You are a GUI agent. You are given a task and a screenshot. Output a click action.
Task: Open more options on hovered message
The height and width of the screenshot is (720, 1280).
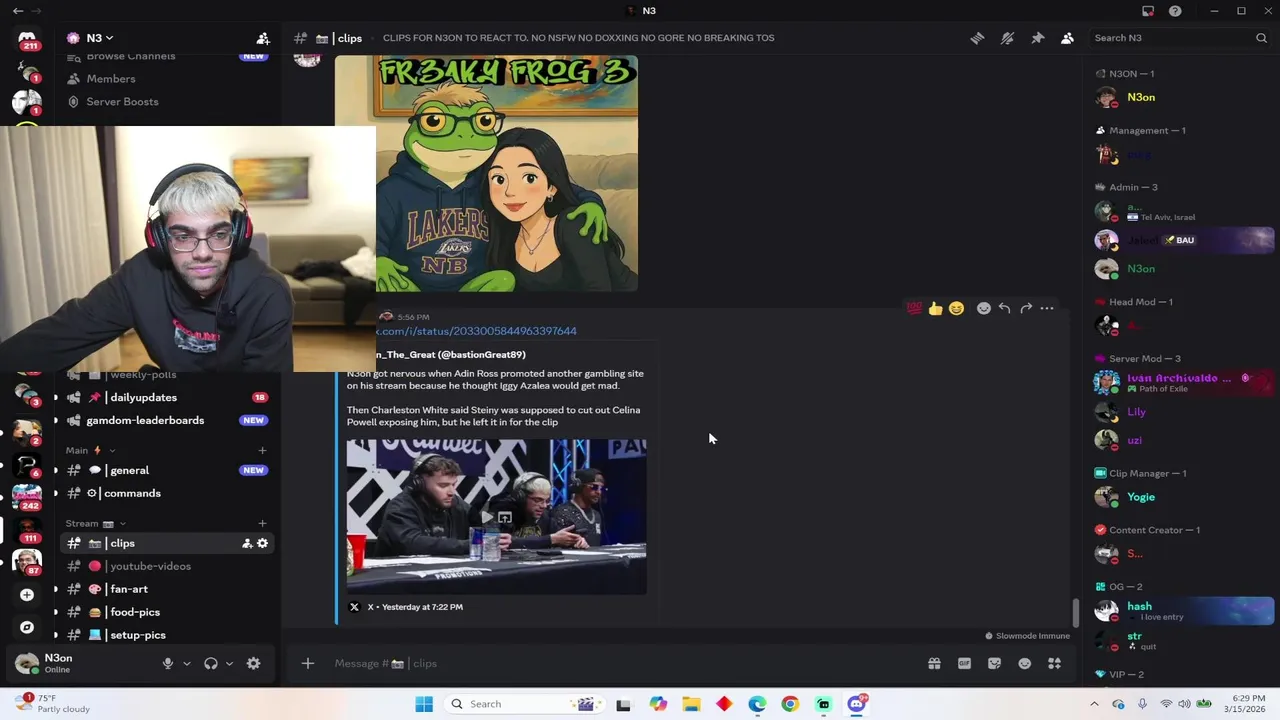coord(1047,308)
